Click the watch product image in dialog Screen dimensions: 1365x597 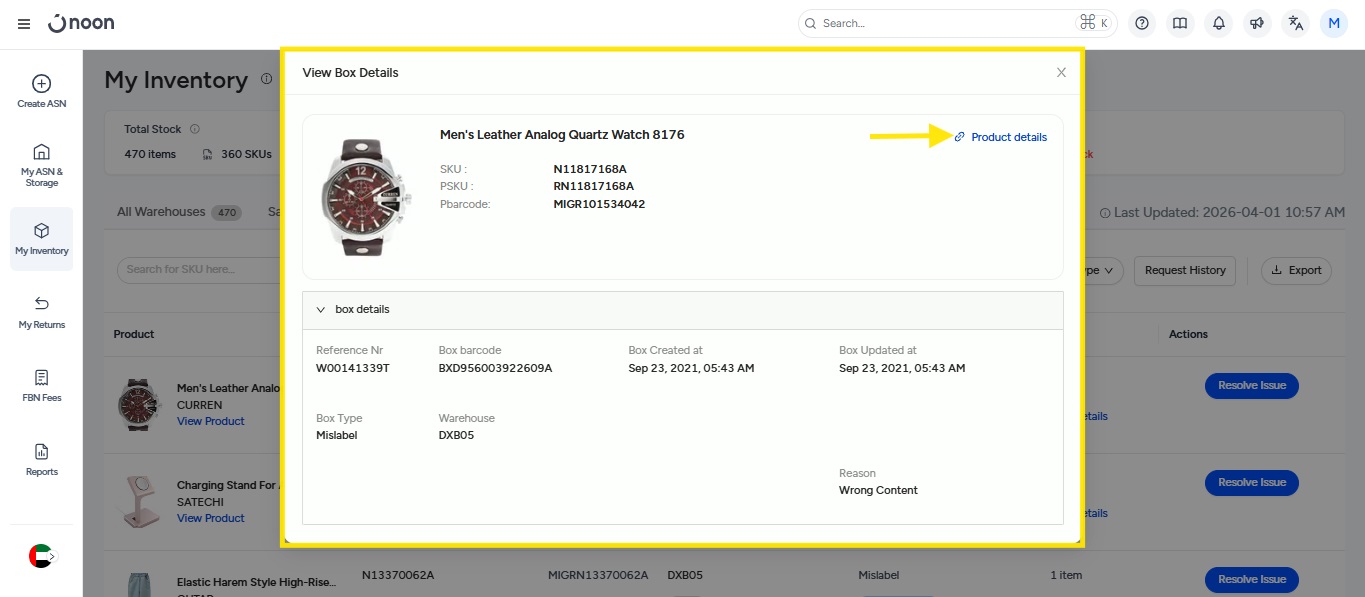(361, 196)
